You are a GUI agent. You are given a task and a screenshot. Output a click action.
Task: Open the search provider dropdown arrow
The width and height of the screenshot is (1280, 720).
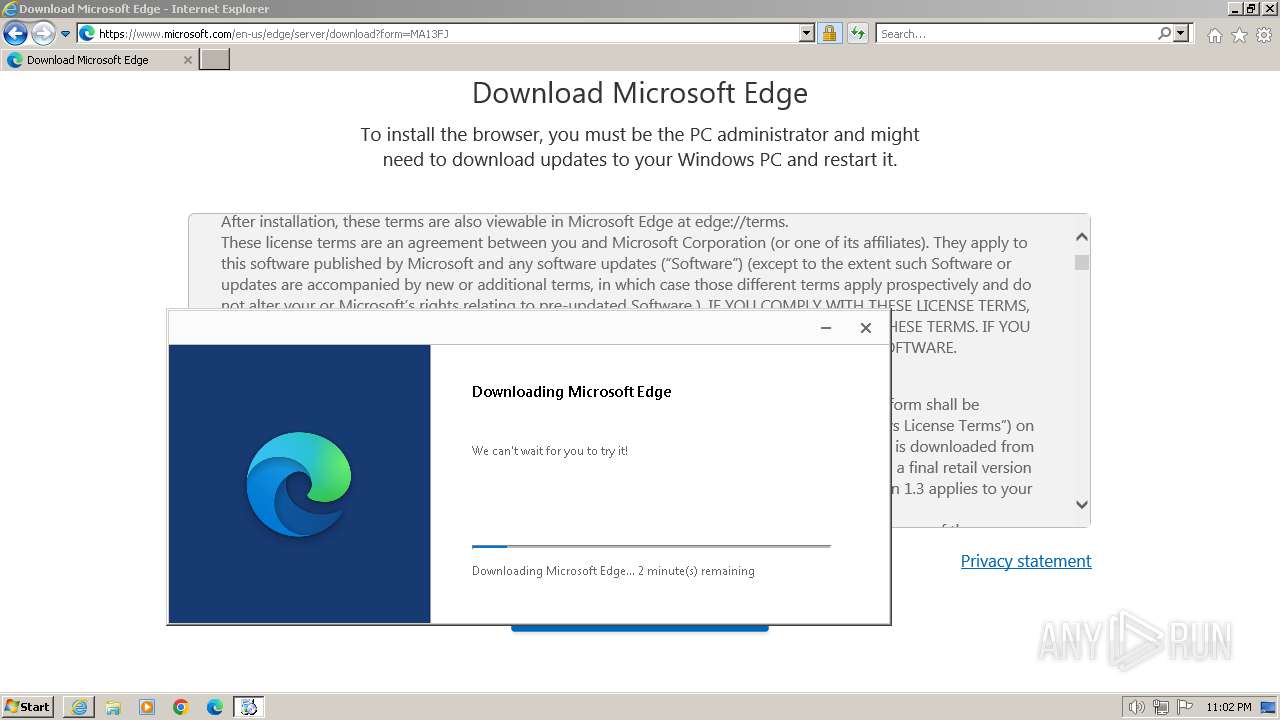pyautogui.click(x=1181, y=33)
